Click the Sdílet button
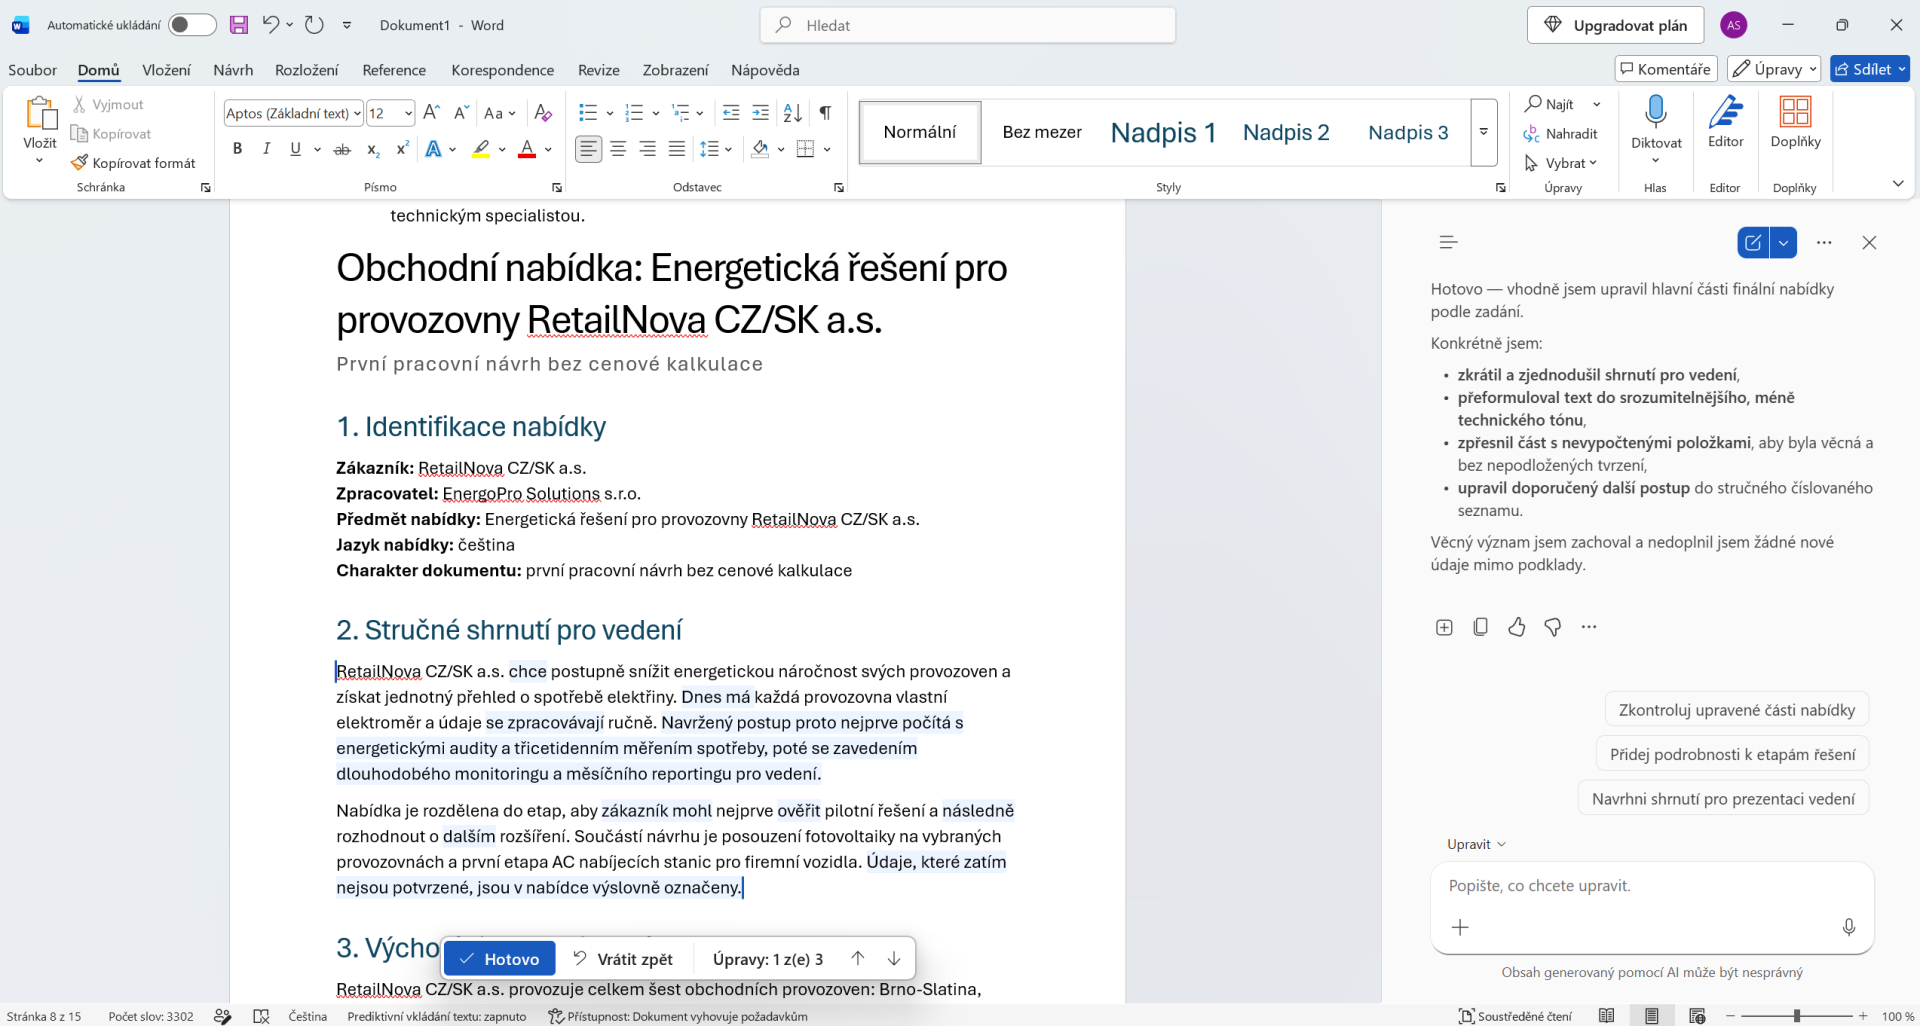 point(1870,69)
